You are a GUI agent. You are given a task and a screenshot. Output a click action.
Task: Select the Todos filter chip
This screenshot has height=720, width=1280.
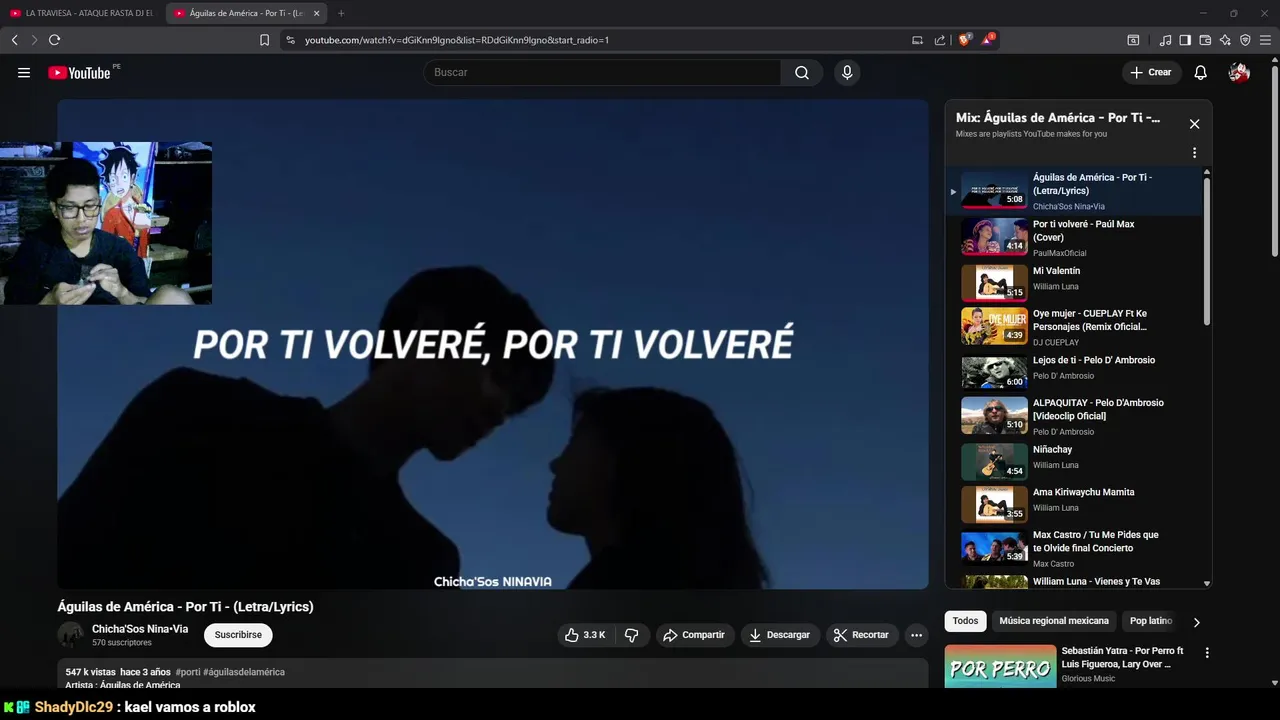tap(965, 621)
